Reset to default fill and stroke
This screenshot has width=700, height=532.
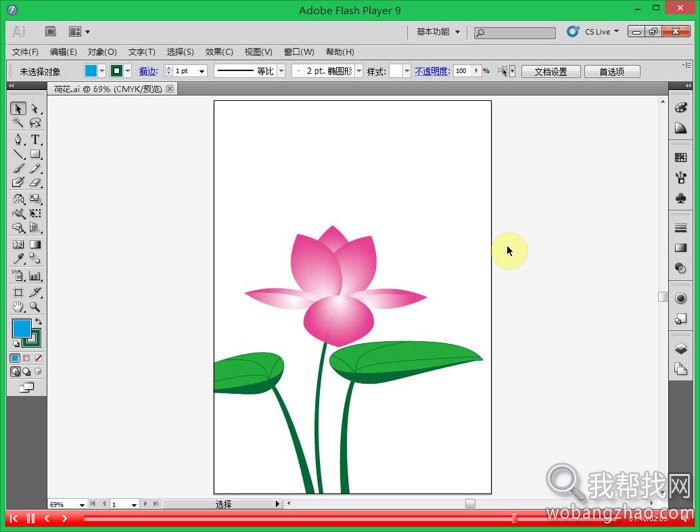(x=15, y=344)
